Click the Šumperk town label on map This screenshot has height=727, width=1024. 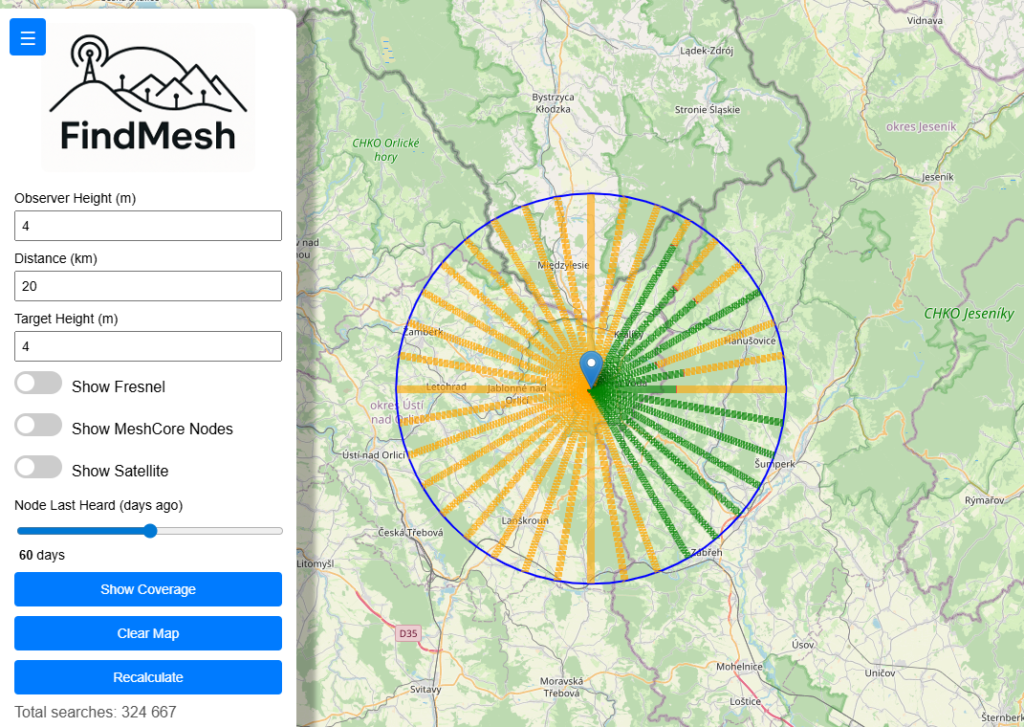(x=774, y=464)
